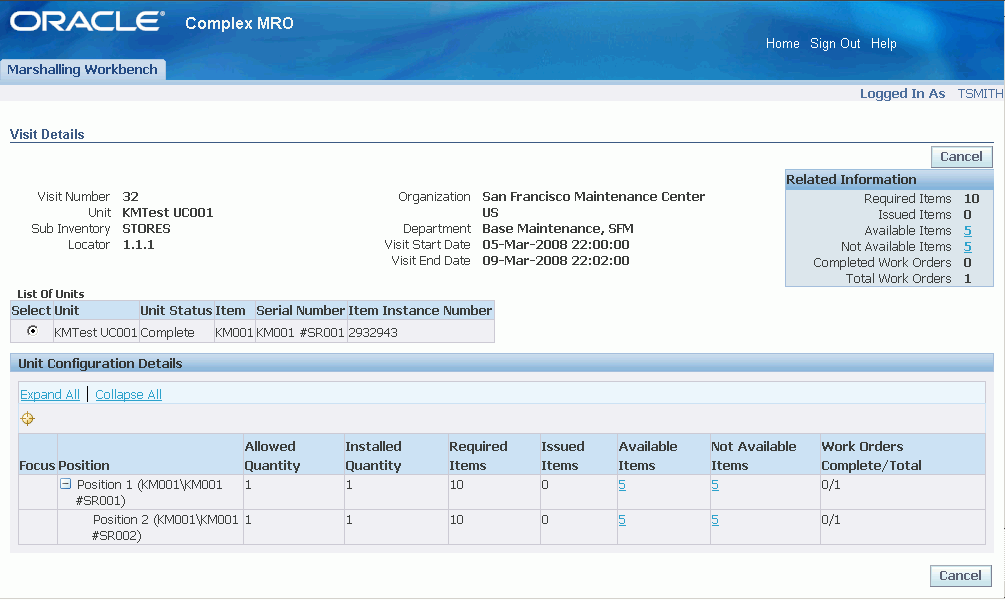
Task: Select Position 1 (KM001\KM001 #SR001) row text
Action: tap(149, 492)
